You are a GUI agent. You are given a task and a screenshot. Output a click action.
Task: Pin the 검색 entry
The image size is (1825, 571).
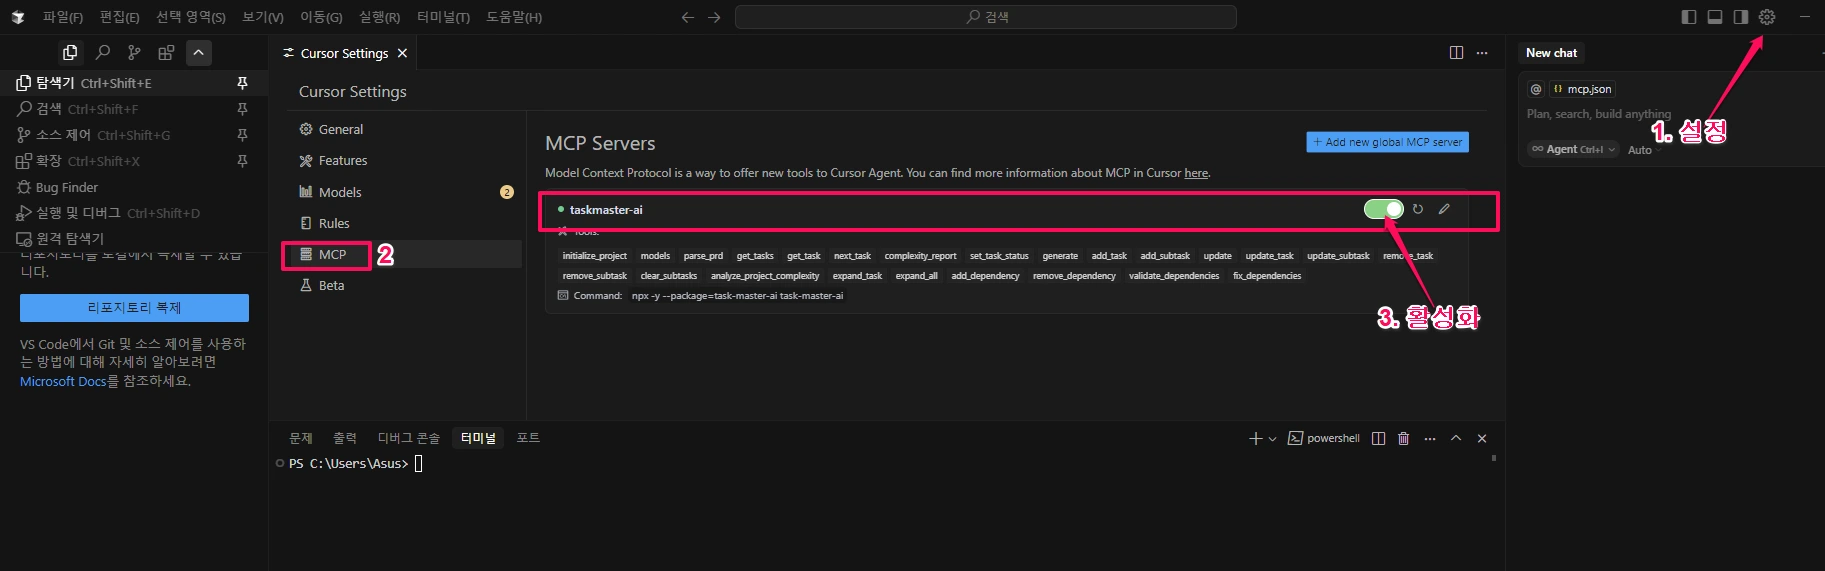pyautogui.click(x=242, y=109)
